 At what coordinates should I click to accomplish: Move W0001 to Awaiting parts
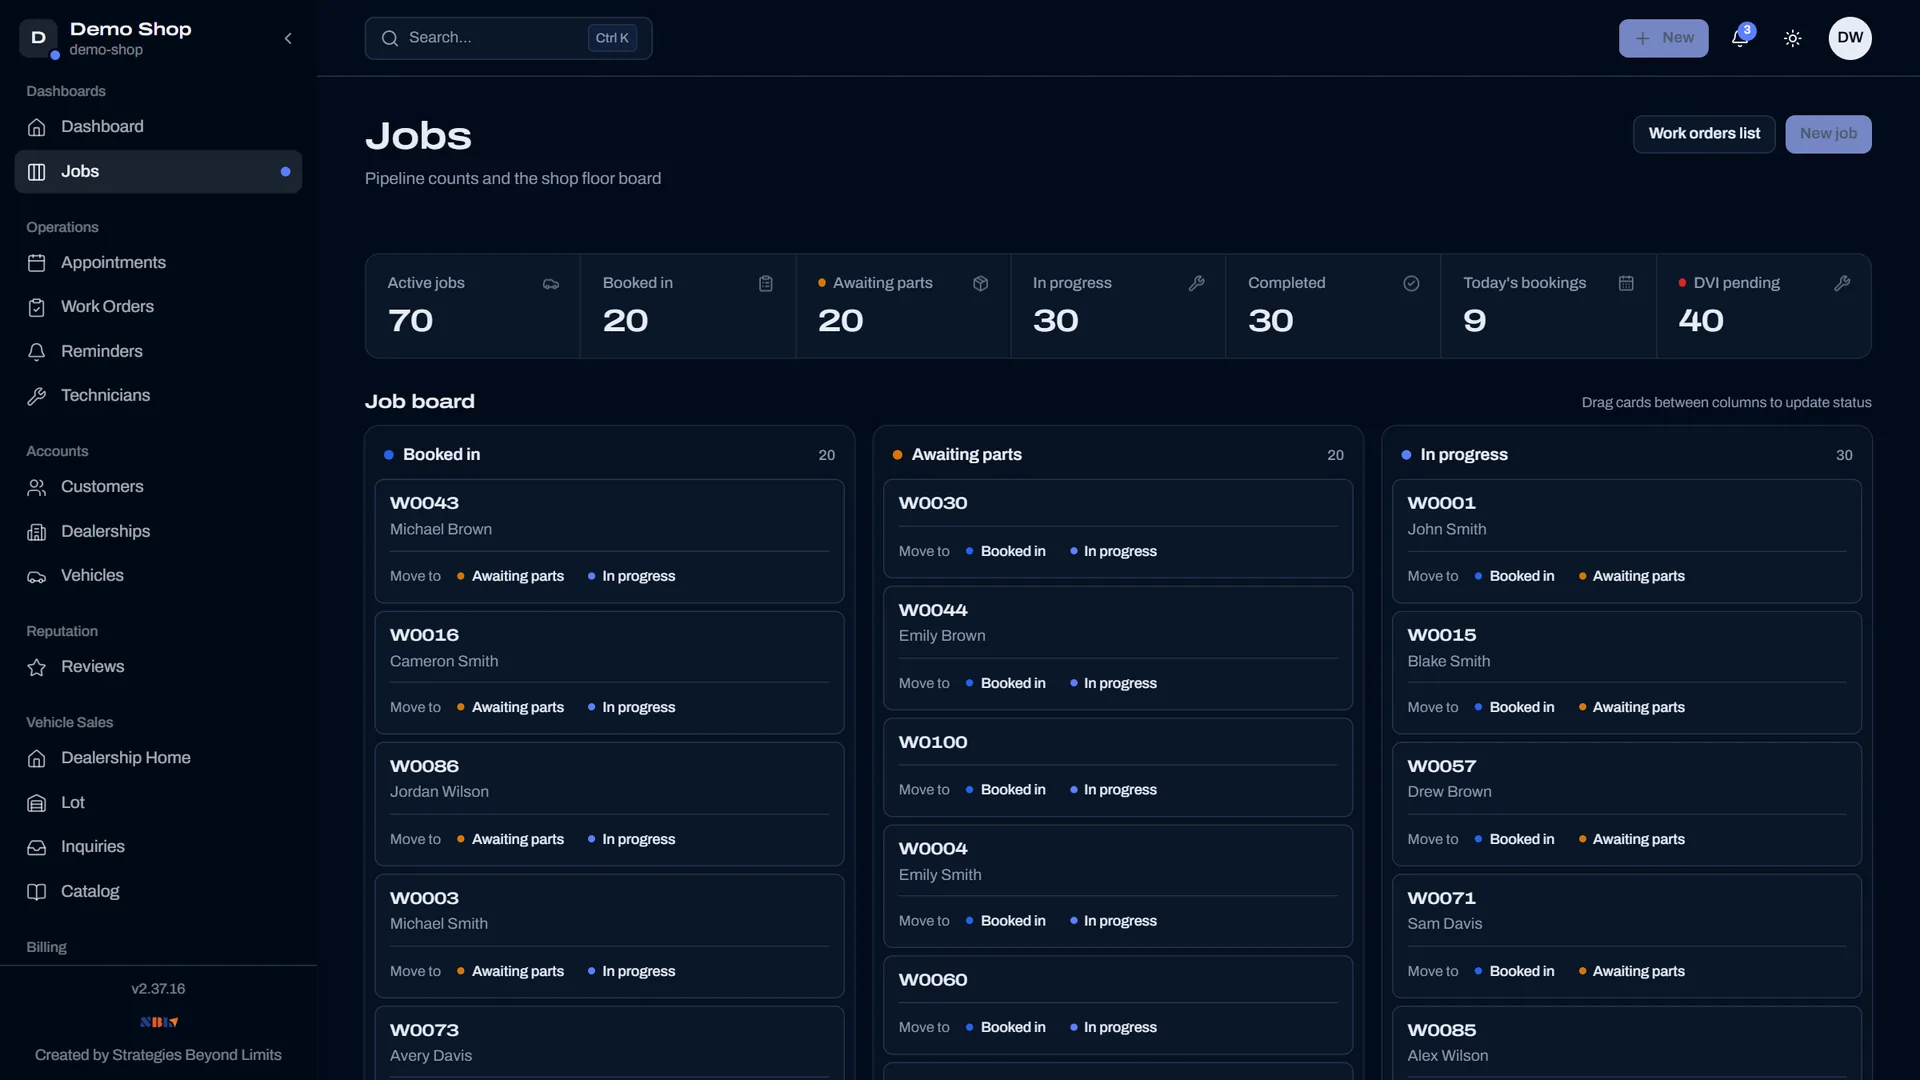point(1632,577)
